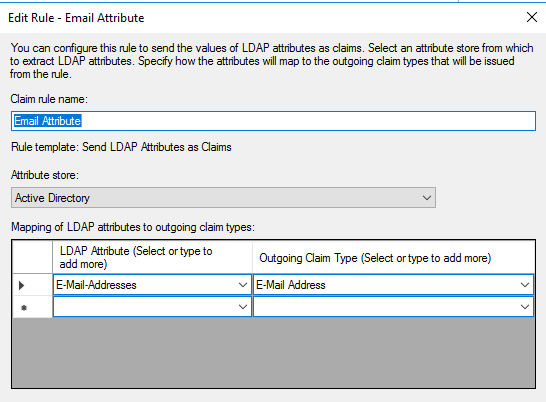Open the empty Outgoing Claim Type dropdown arrow

[525, 307]
